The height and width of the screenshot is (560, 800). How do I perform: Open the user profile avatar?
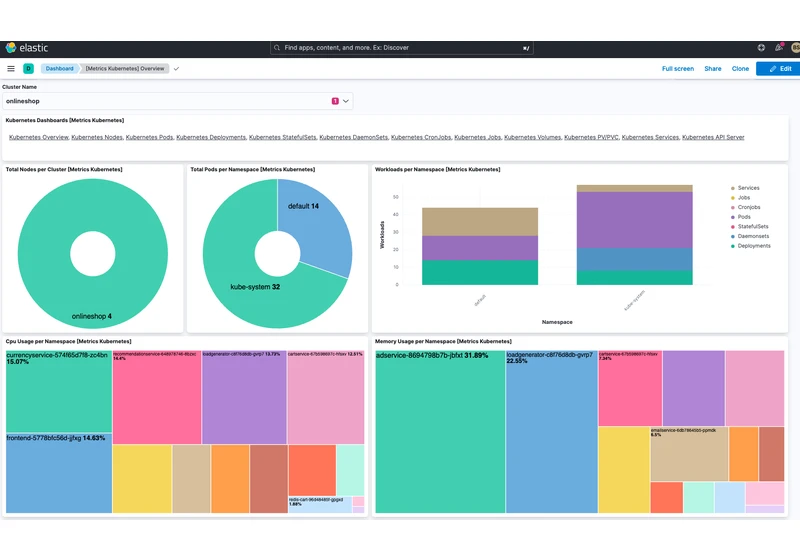pyautogui.click(x=795, y=47)
